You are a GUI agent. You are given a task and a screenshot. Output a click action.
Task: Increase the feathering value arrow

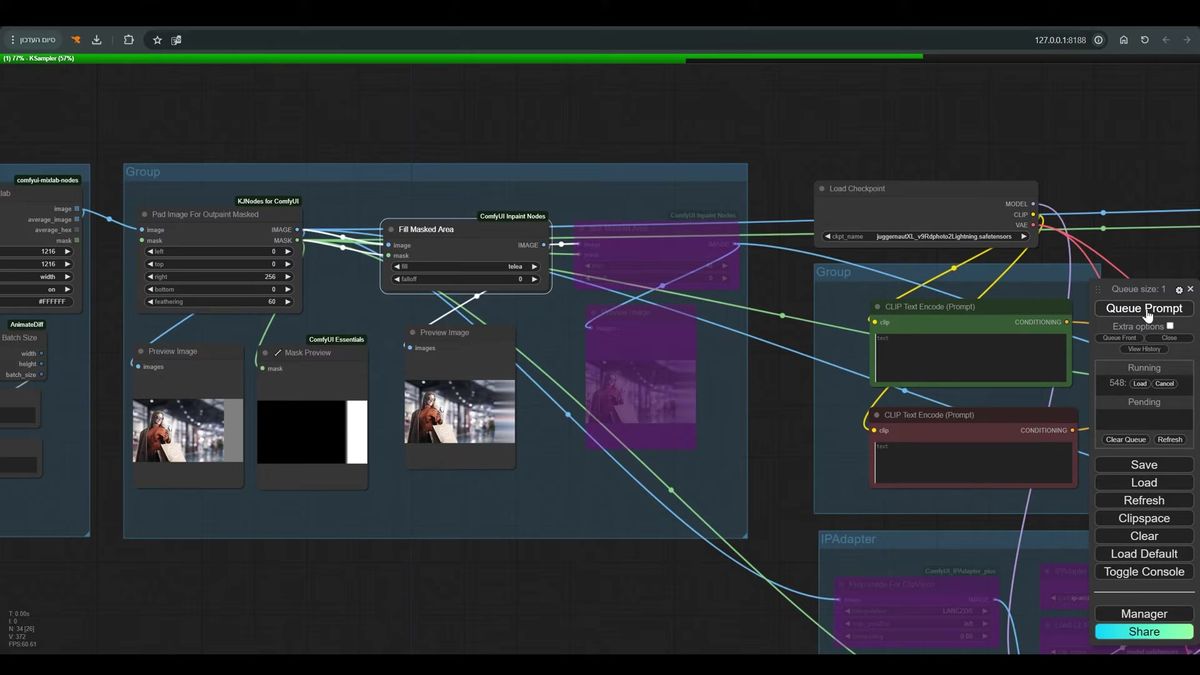[288, 301]
